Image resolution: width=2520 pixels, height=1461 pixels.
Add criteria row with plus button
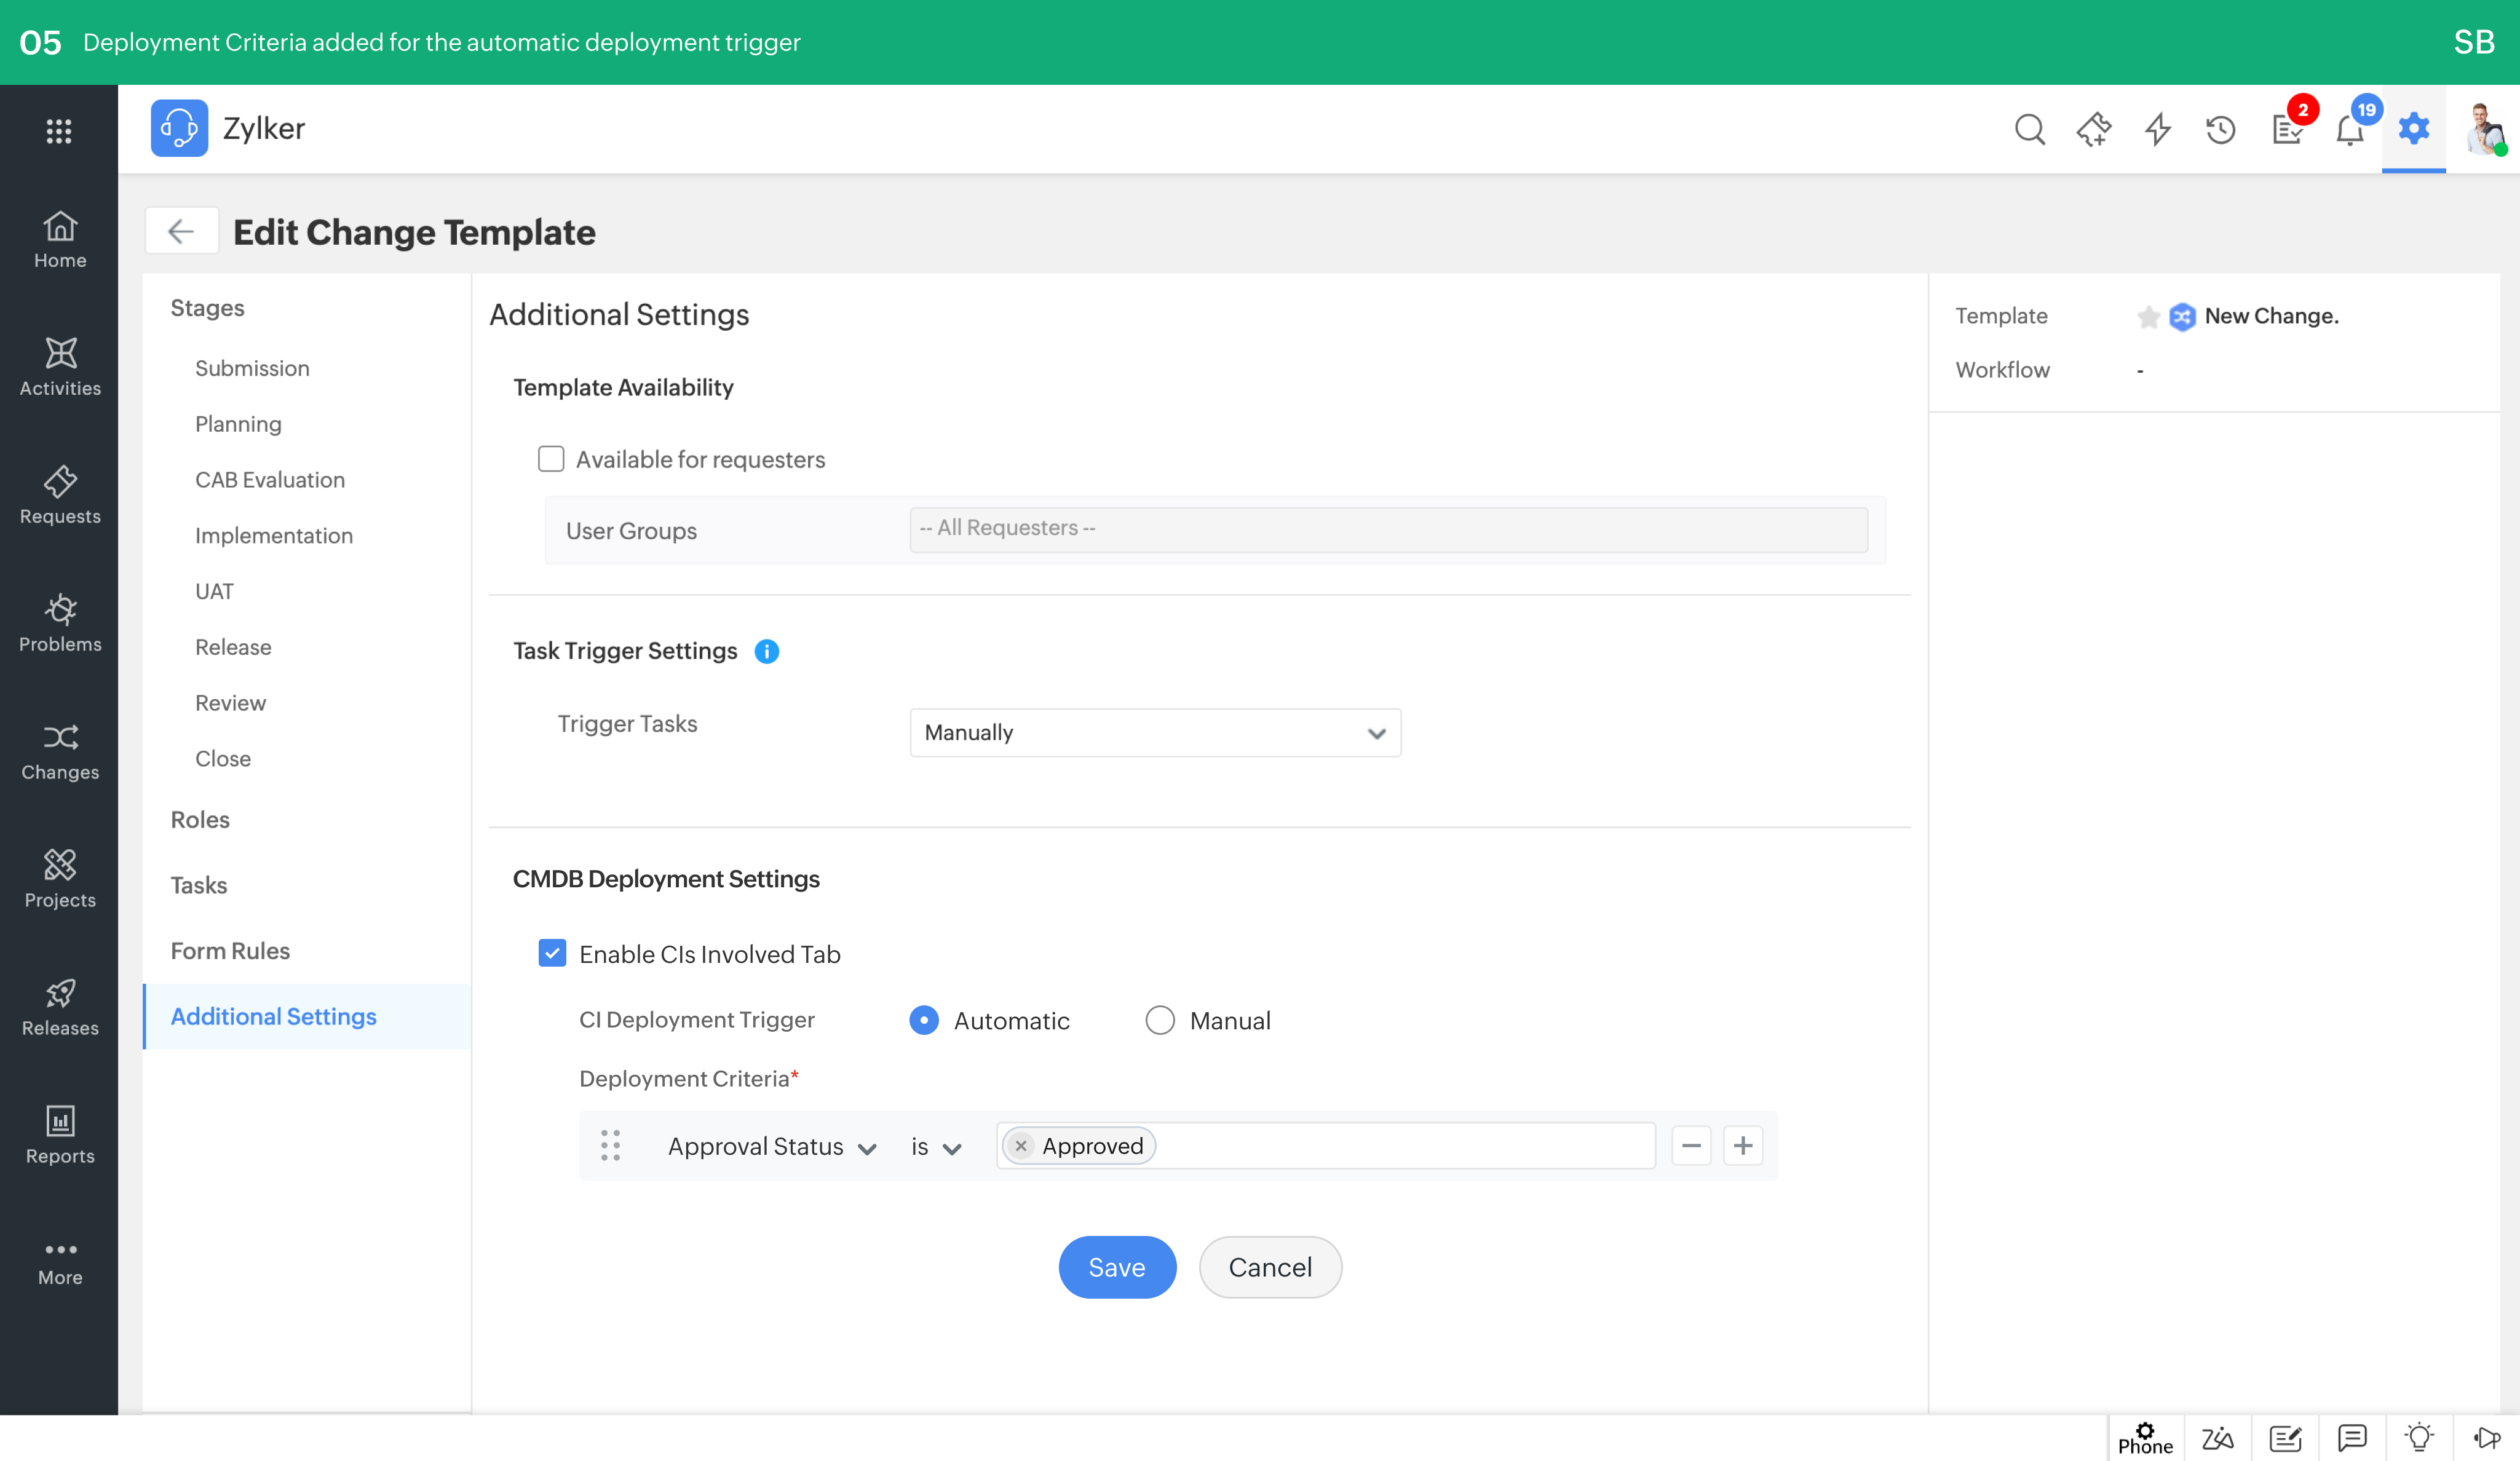1743,1146
